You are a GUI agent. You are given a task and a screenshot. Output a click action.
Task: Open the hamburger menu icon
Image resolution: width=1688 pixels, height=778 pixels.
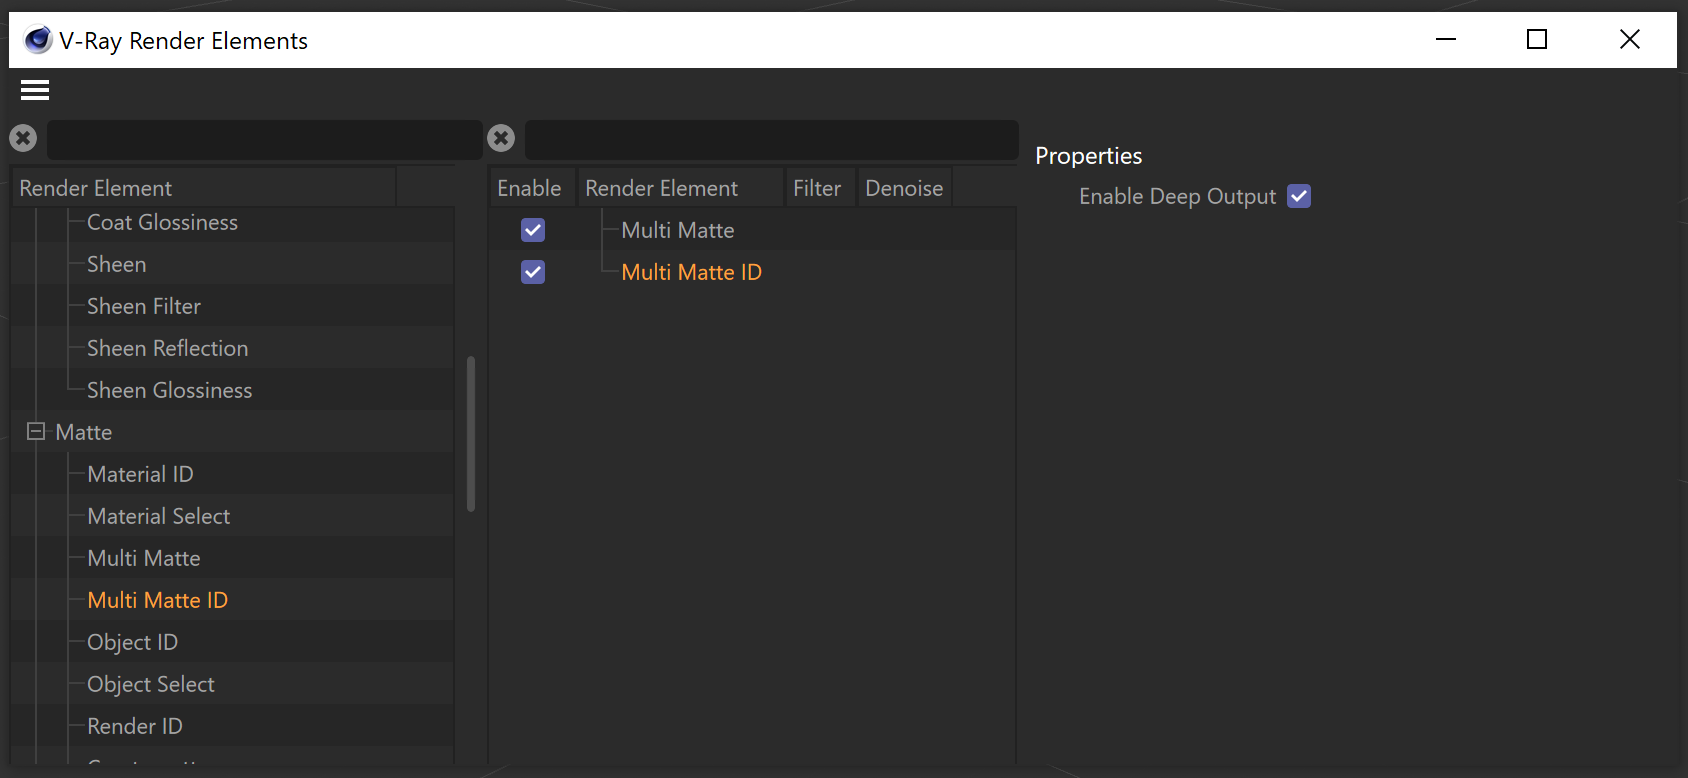(35, 91)
